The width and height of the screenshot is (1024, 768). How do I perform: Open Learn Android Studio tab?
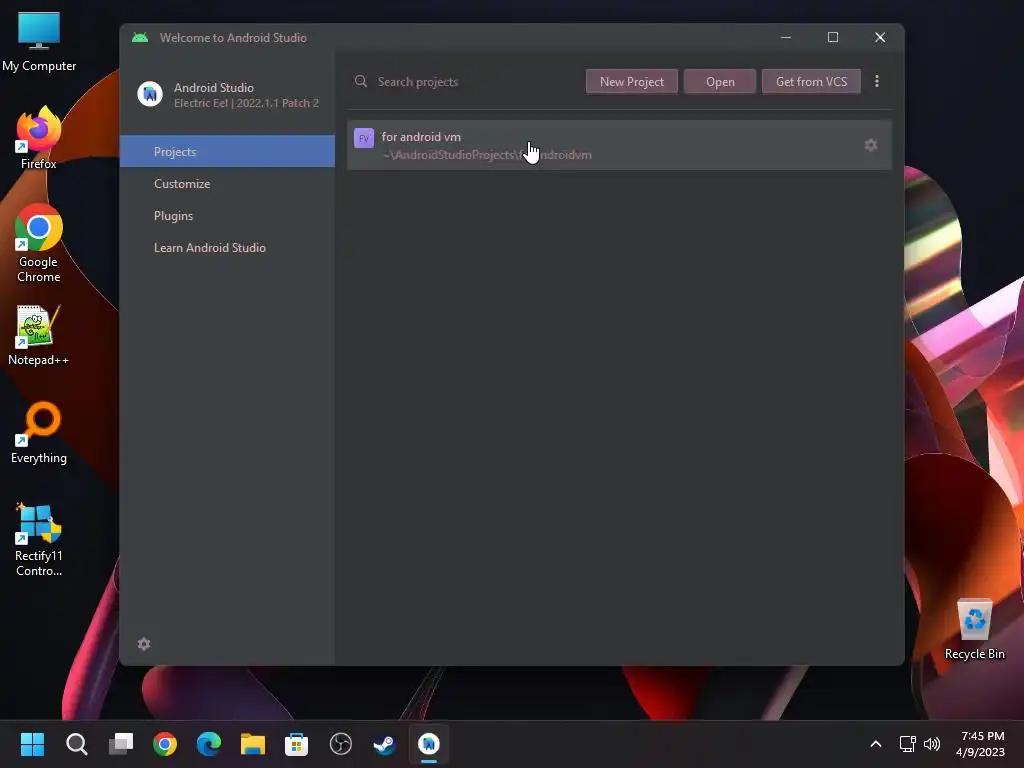click(x=227, y=248)
